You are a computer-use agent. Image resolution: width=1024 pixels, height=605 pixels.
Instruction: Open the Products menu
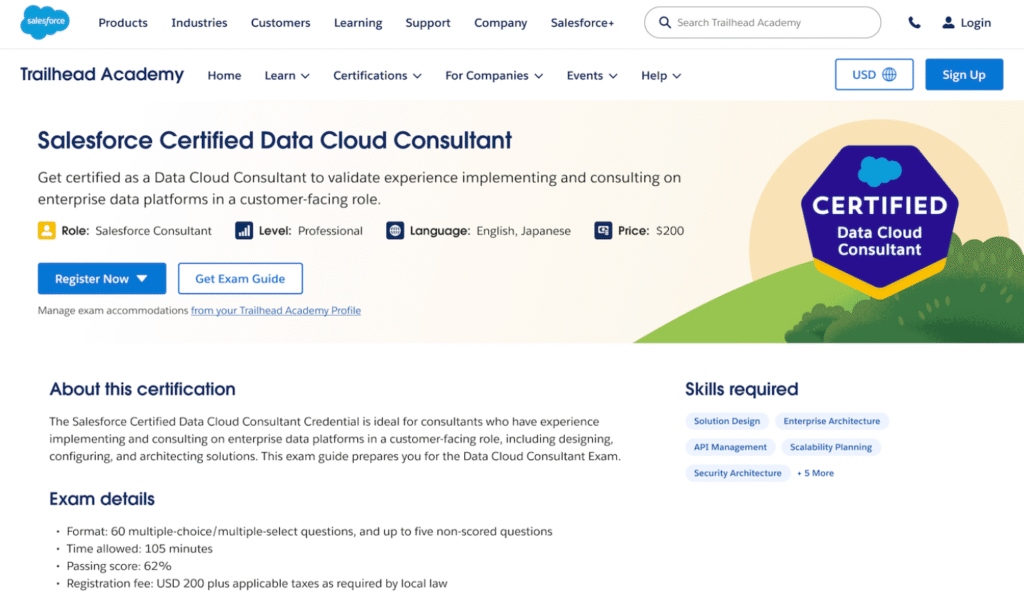coord(122,22)
